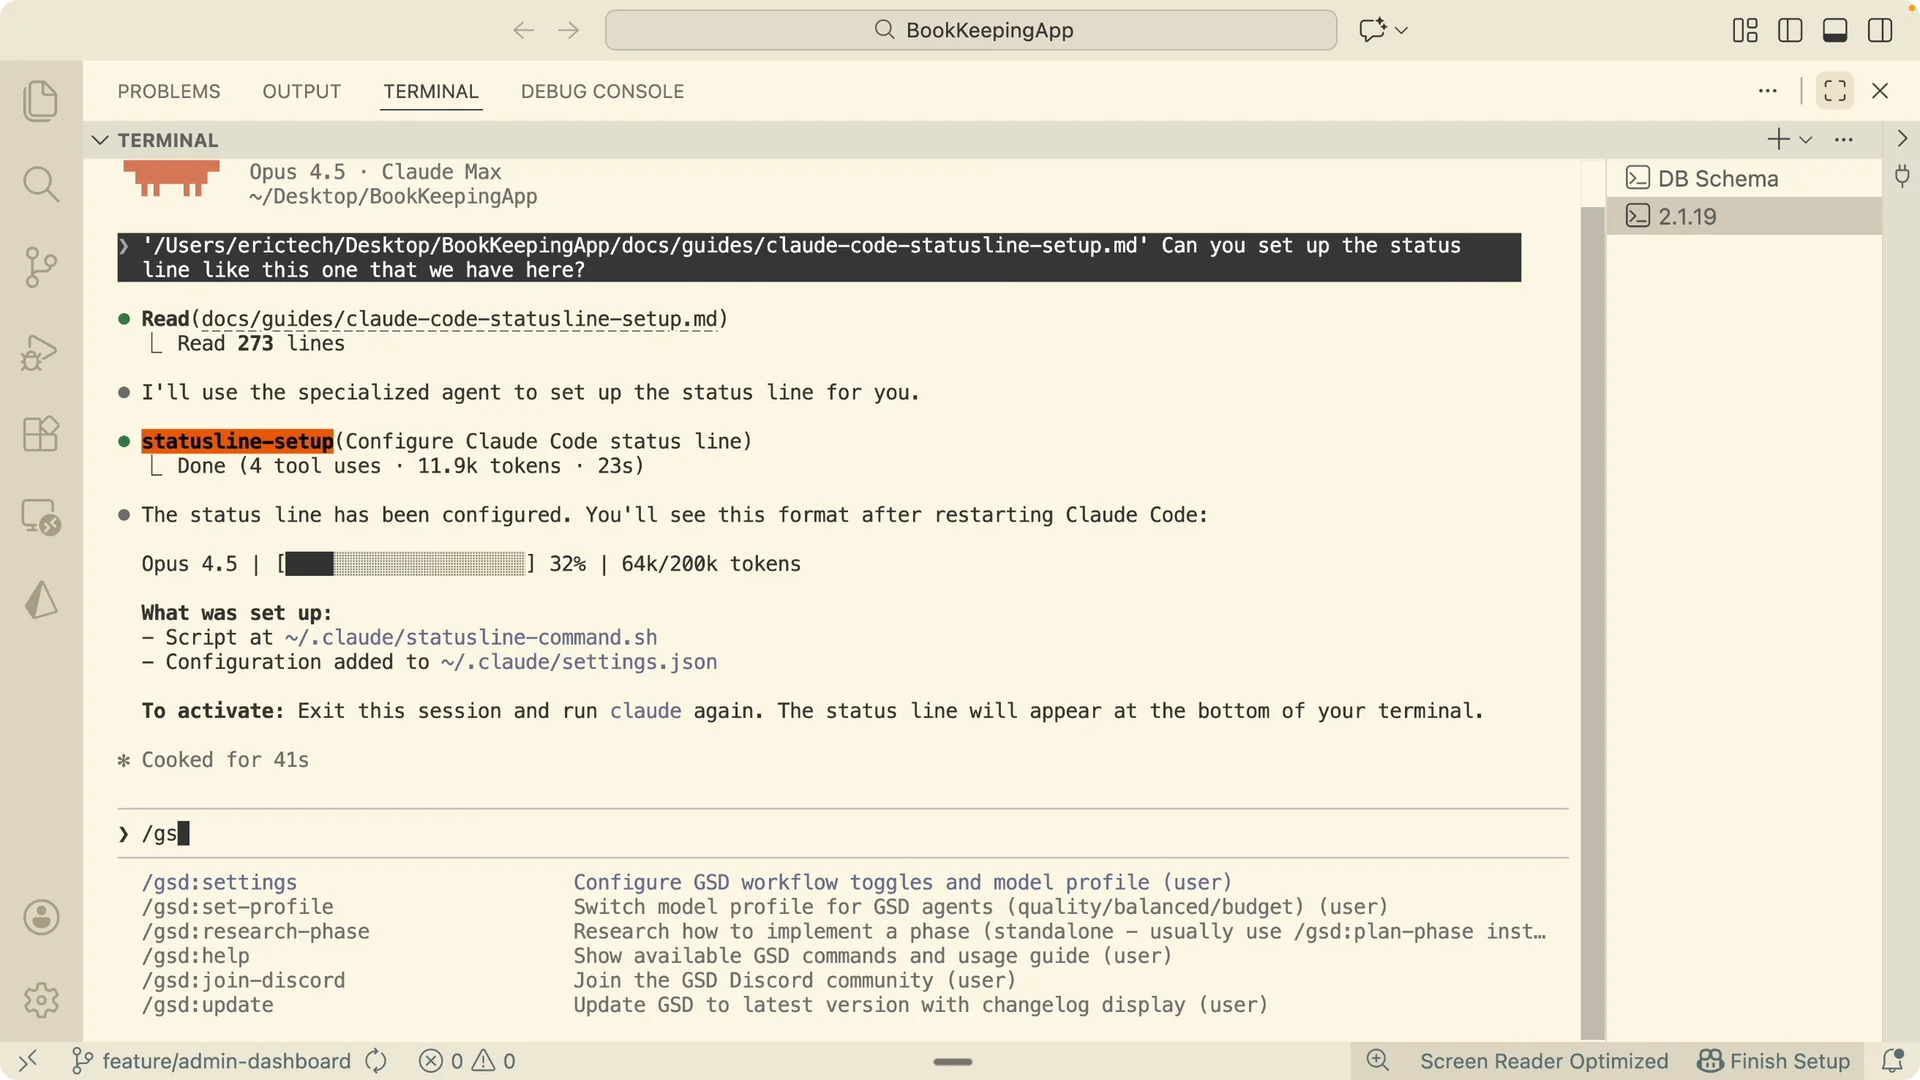Open the Search view in activity bar

click(41, 184)
